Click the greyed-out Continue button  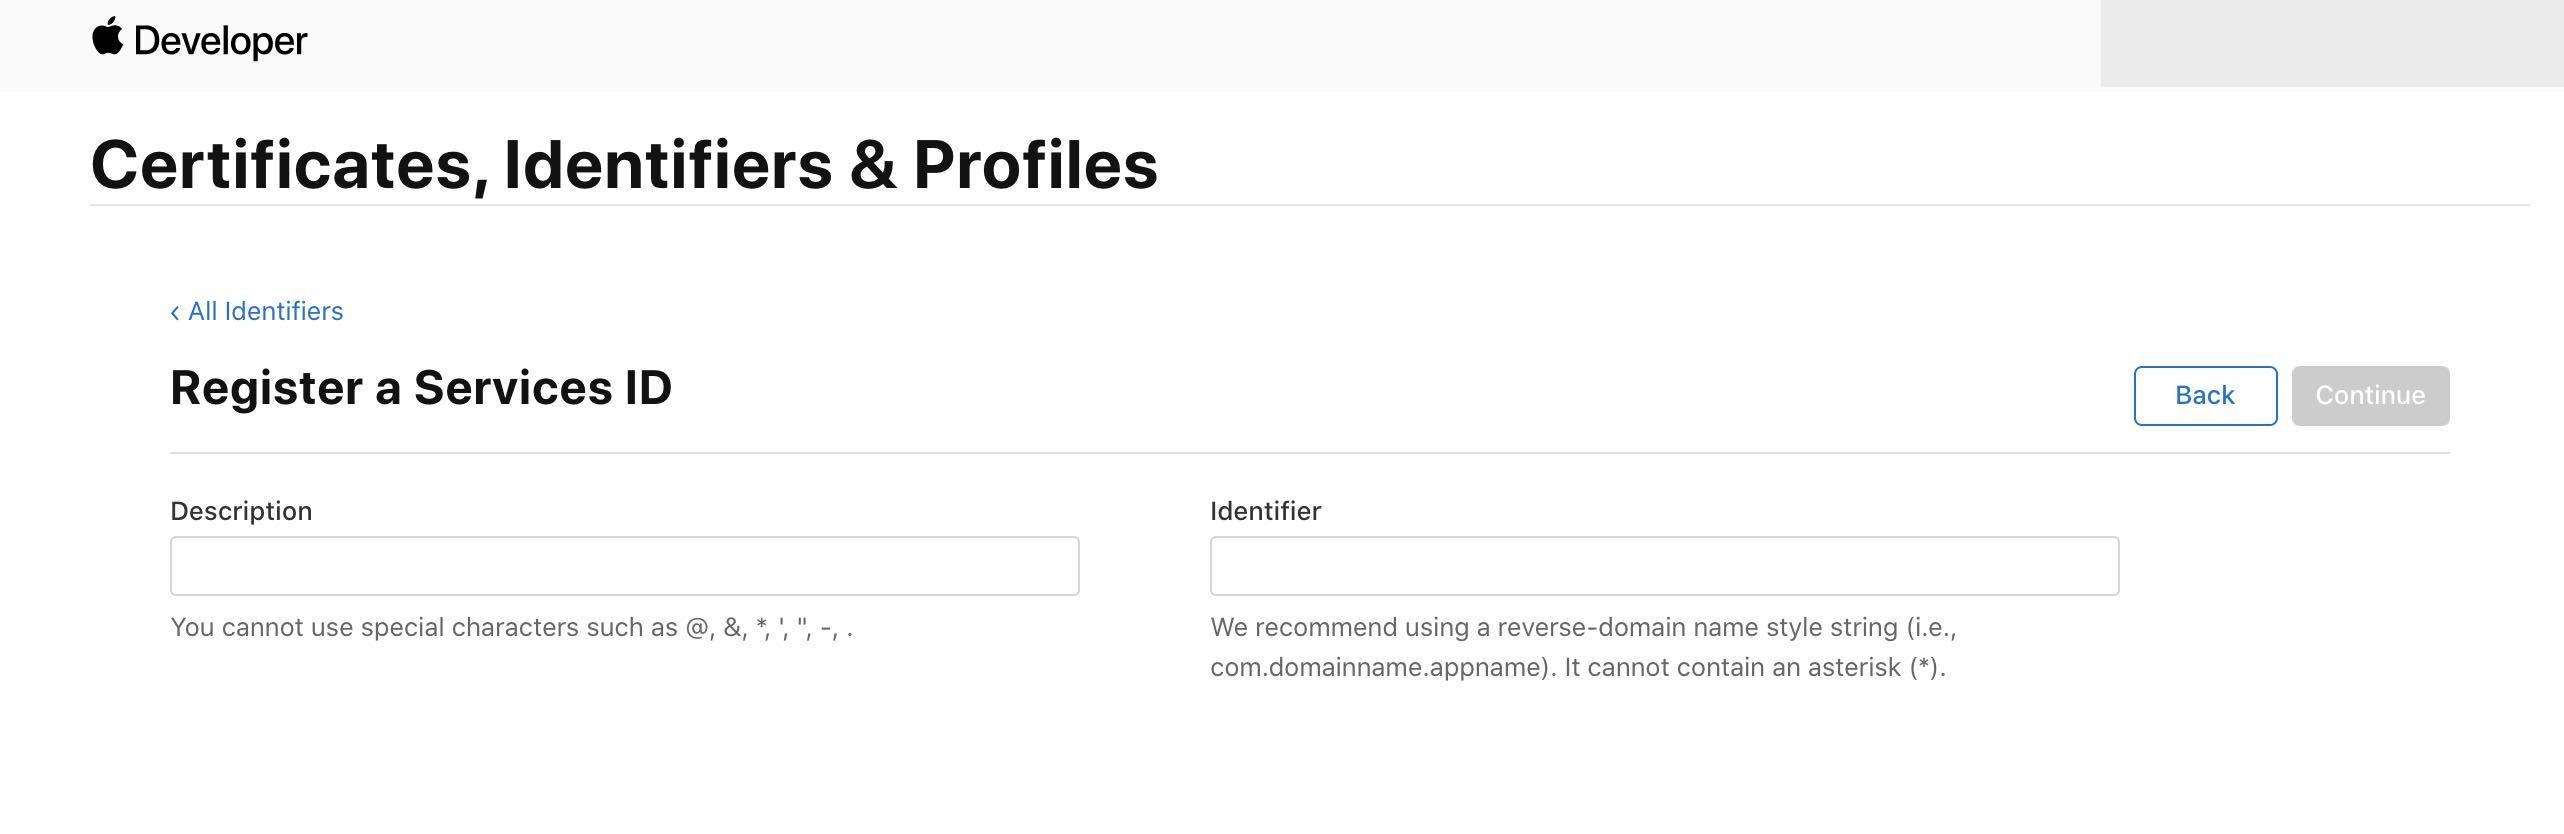[x=2370, y=396]
